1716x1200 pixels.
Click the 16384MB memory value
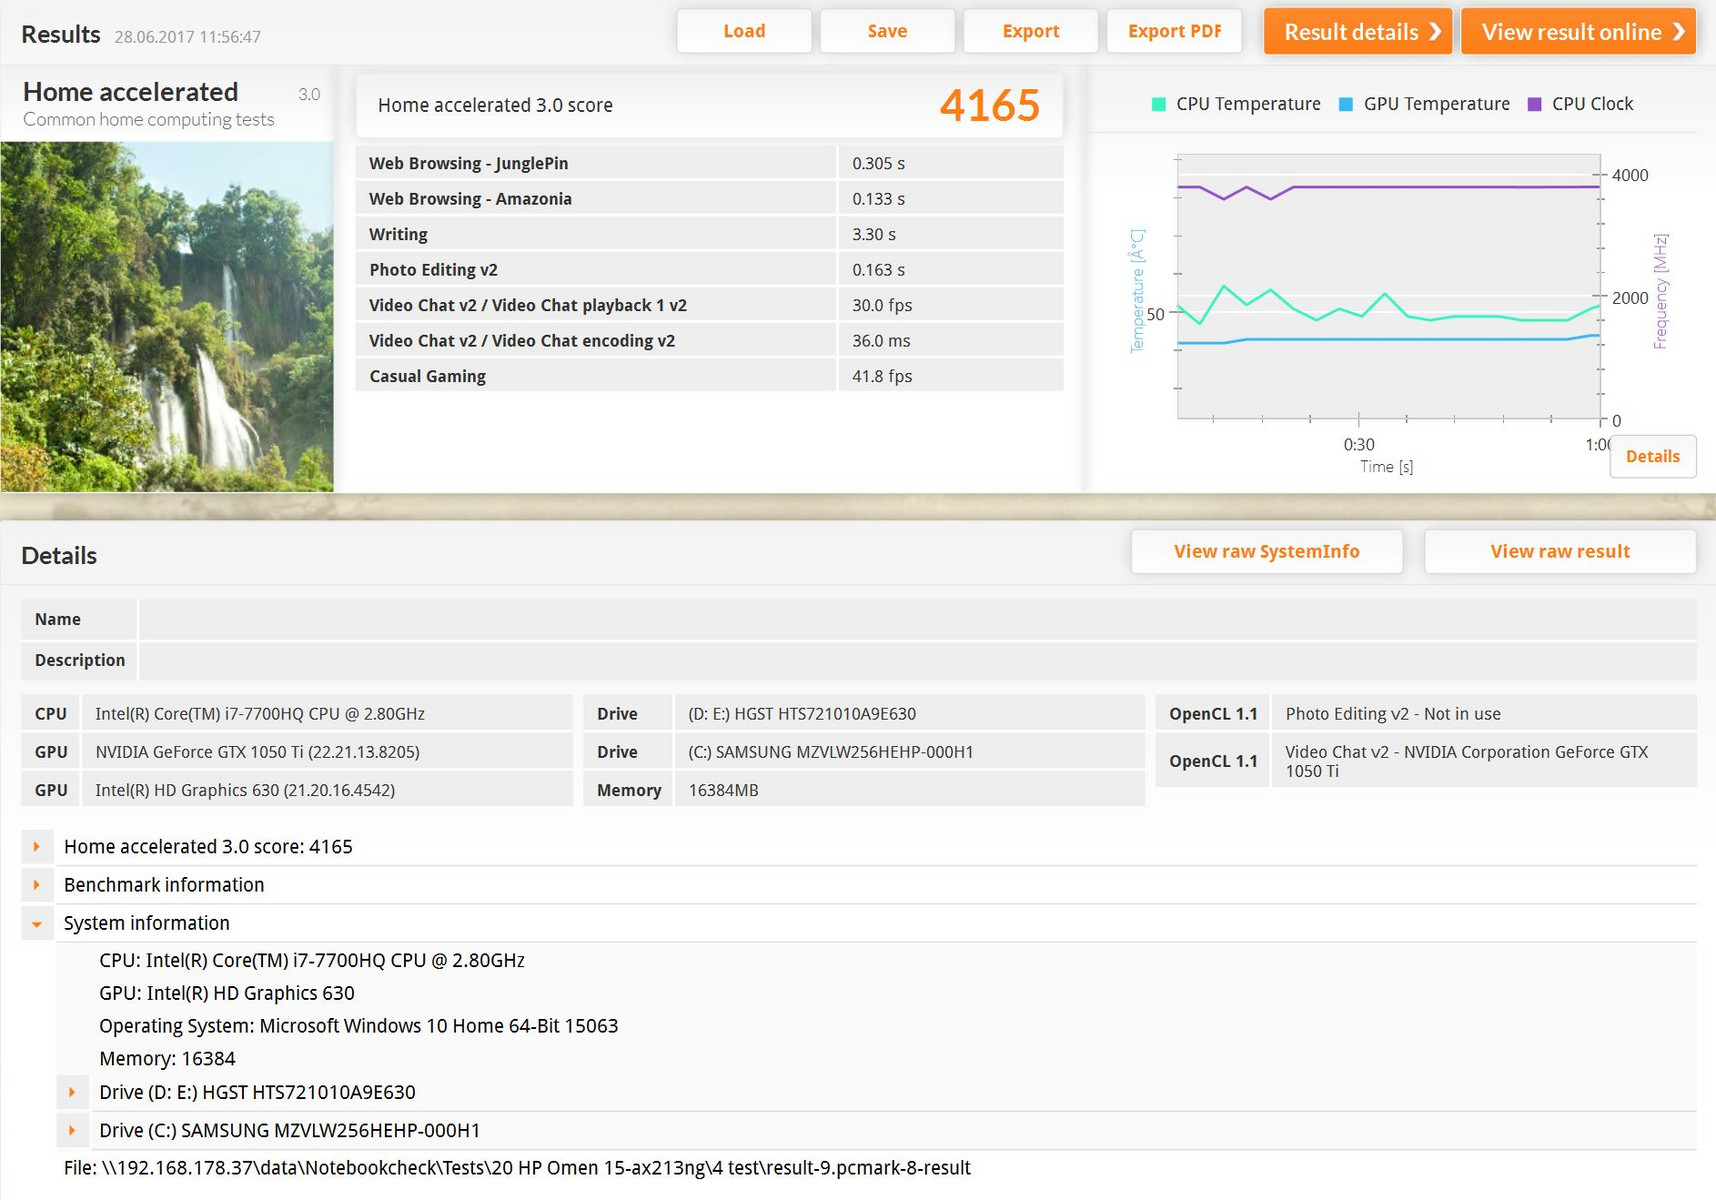coord(910,790)
